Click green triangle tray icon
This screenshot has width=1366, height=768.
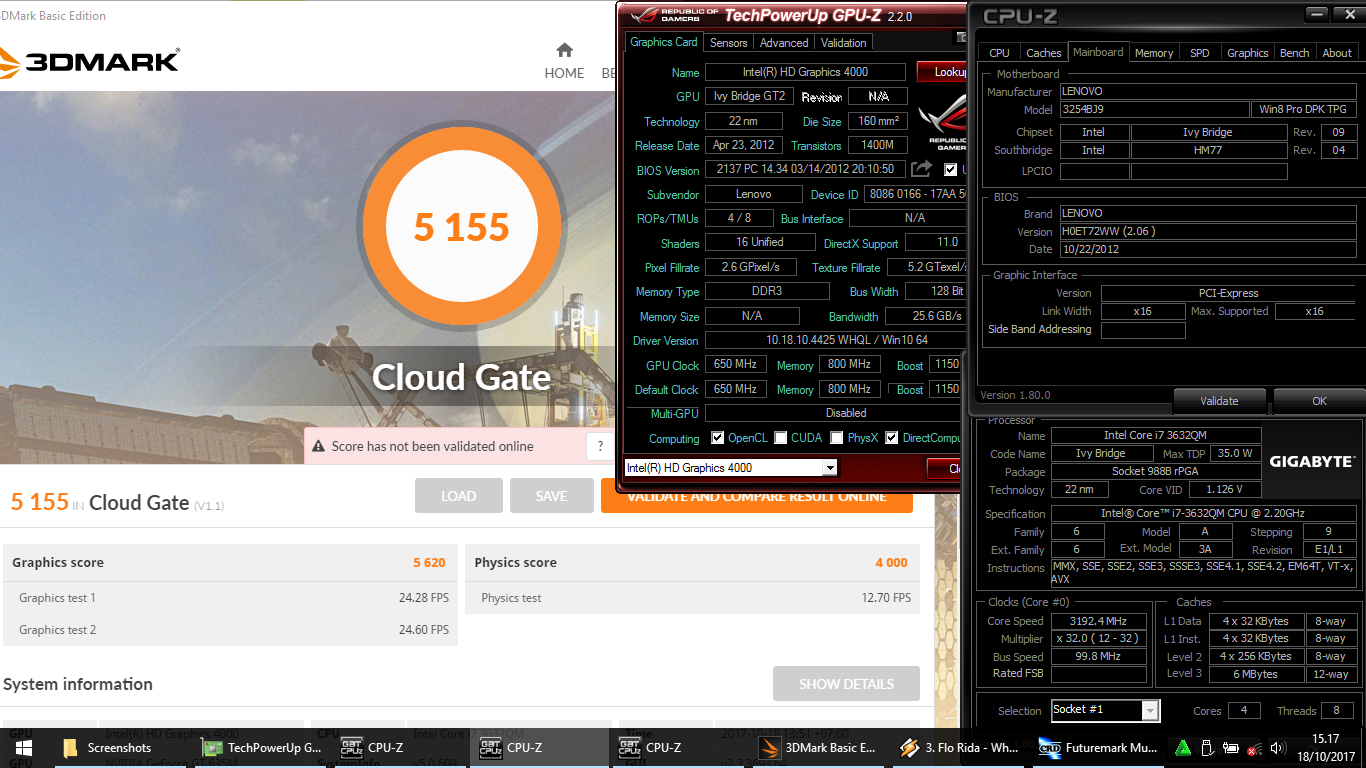tap(1183, 748)
